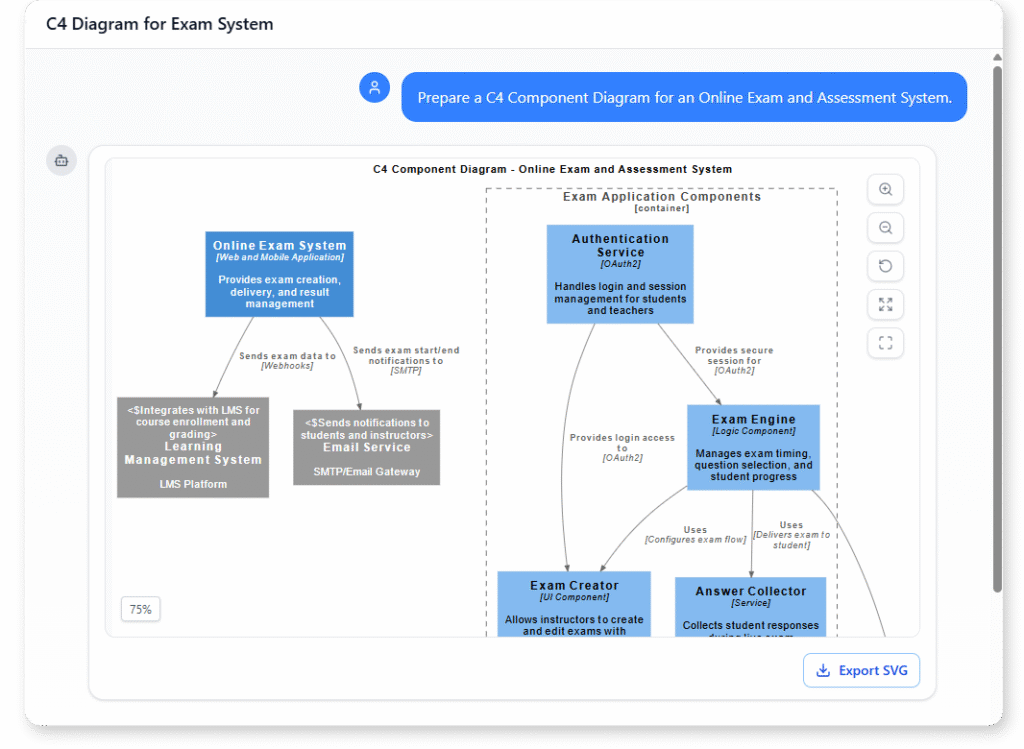Viewport: 1024px width, 749px height.
Task: Expand the Online Exam System node
Action: (x=279, y=273)
